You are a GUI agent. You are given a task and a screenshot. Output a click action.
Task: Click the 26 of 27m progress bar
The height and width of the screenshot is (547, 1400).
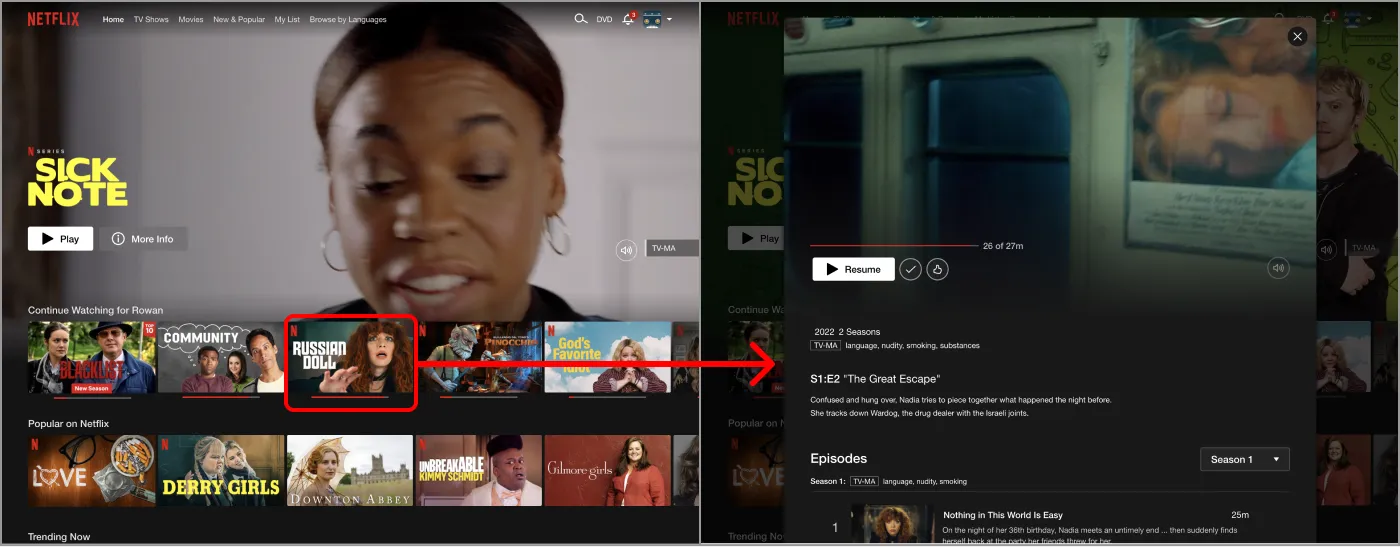894,246
